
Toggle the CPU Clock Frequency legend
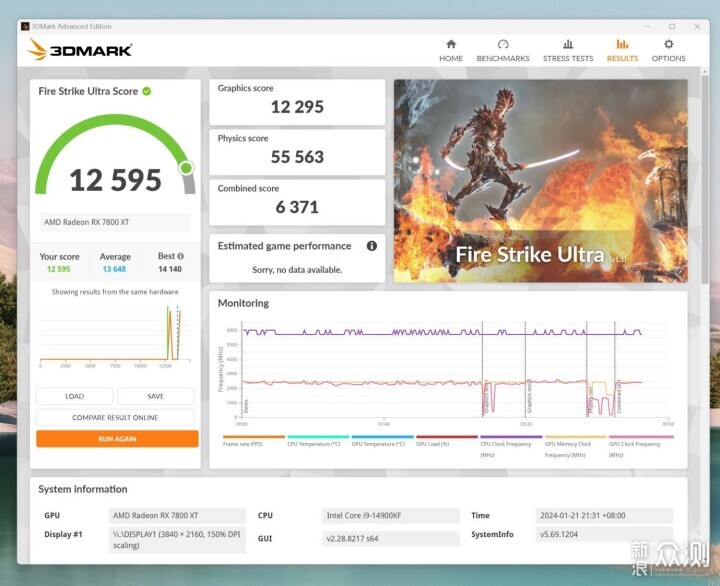tap(511, 447)
